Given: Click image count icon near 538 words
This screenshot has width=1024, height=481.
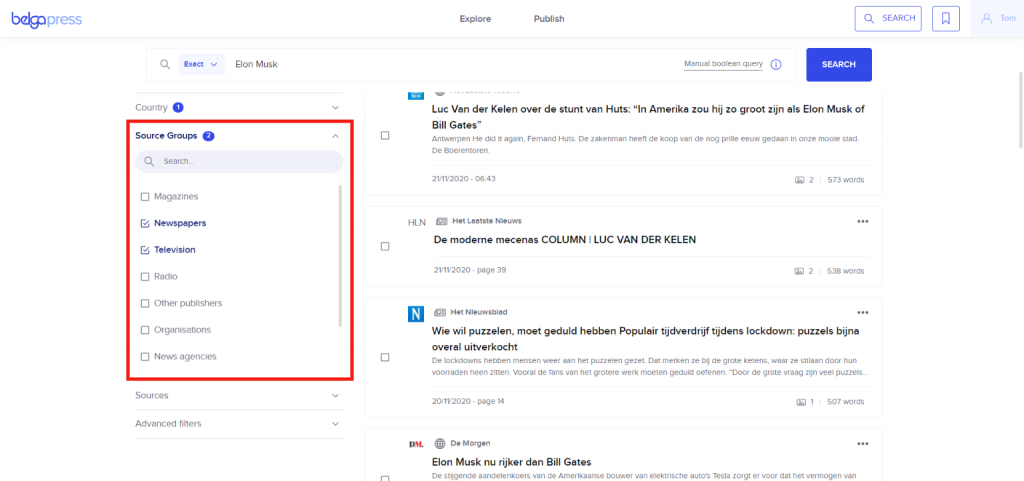Looking at the screenshot, I should pyautogui.click(x=799, y=271).
